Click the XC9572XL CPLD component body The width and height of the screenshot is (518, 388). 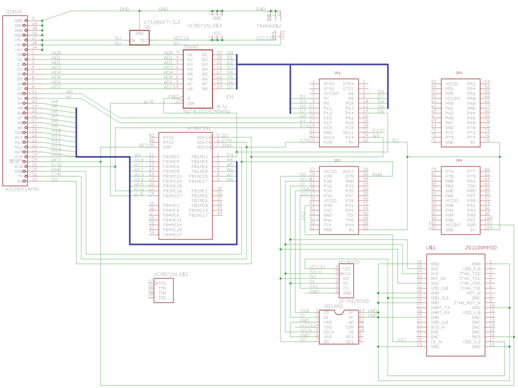click(x=185, y=186)
